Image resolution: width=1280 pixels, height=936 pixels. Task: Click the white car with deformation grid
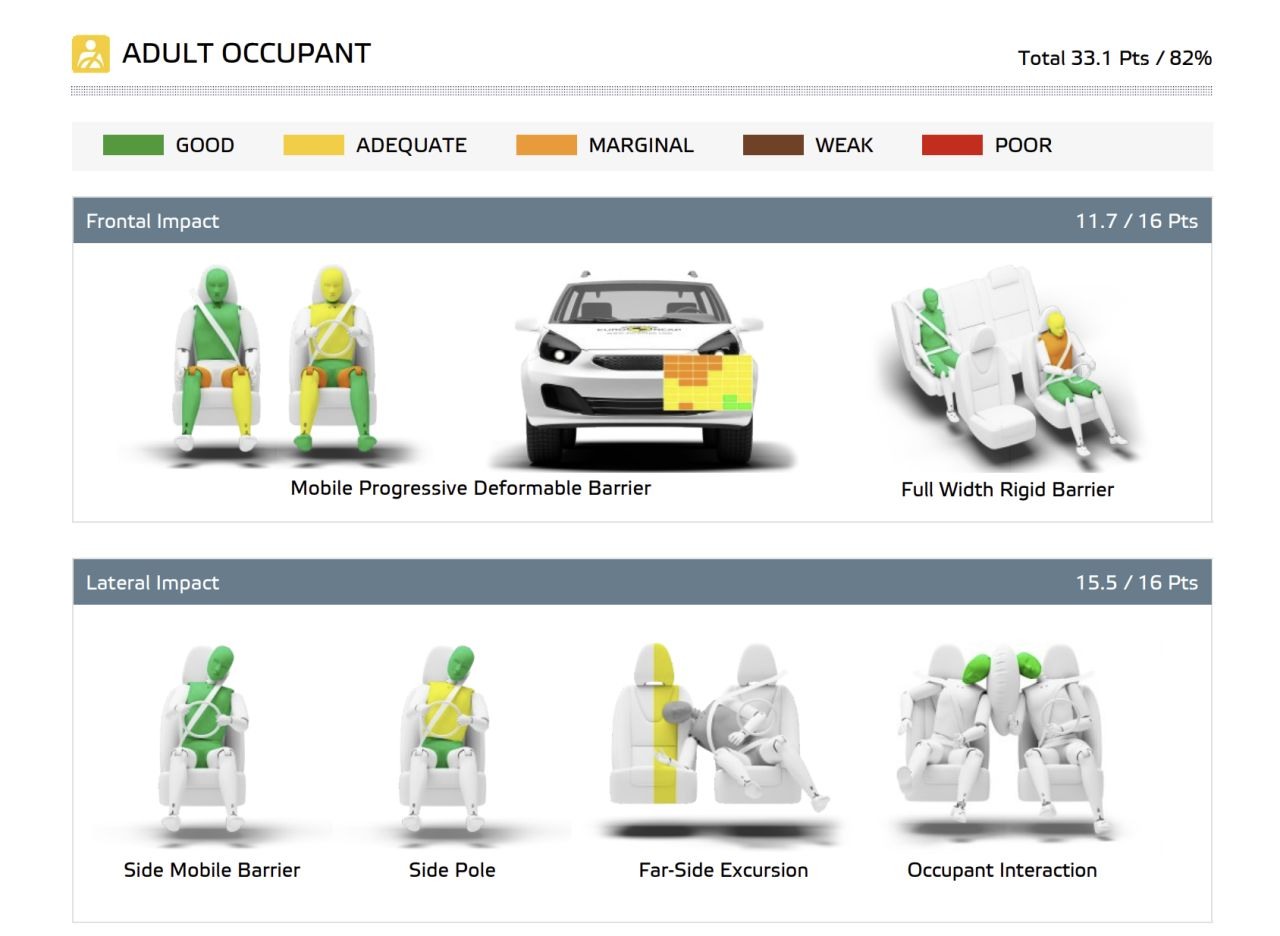(640, 367)
